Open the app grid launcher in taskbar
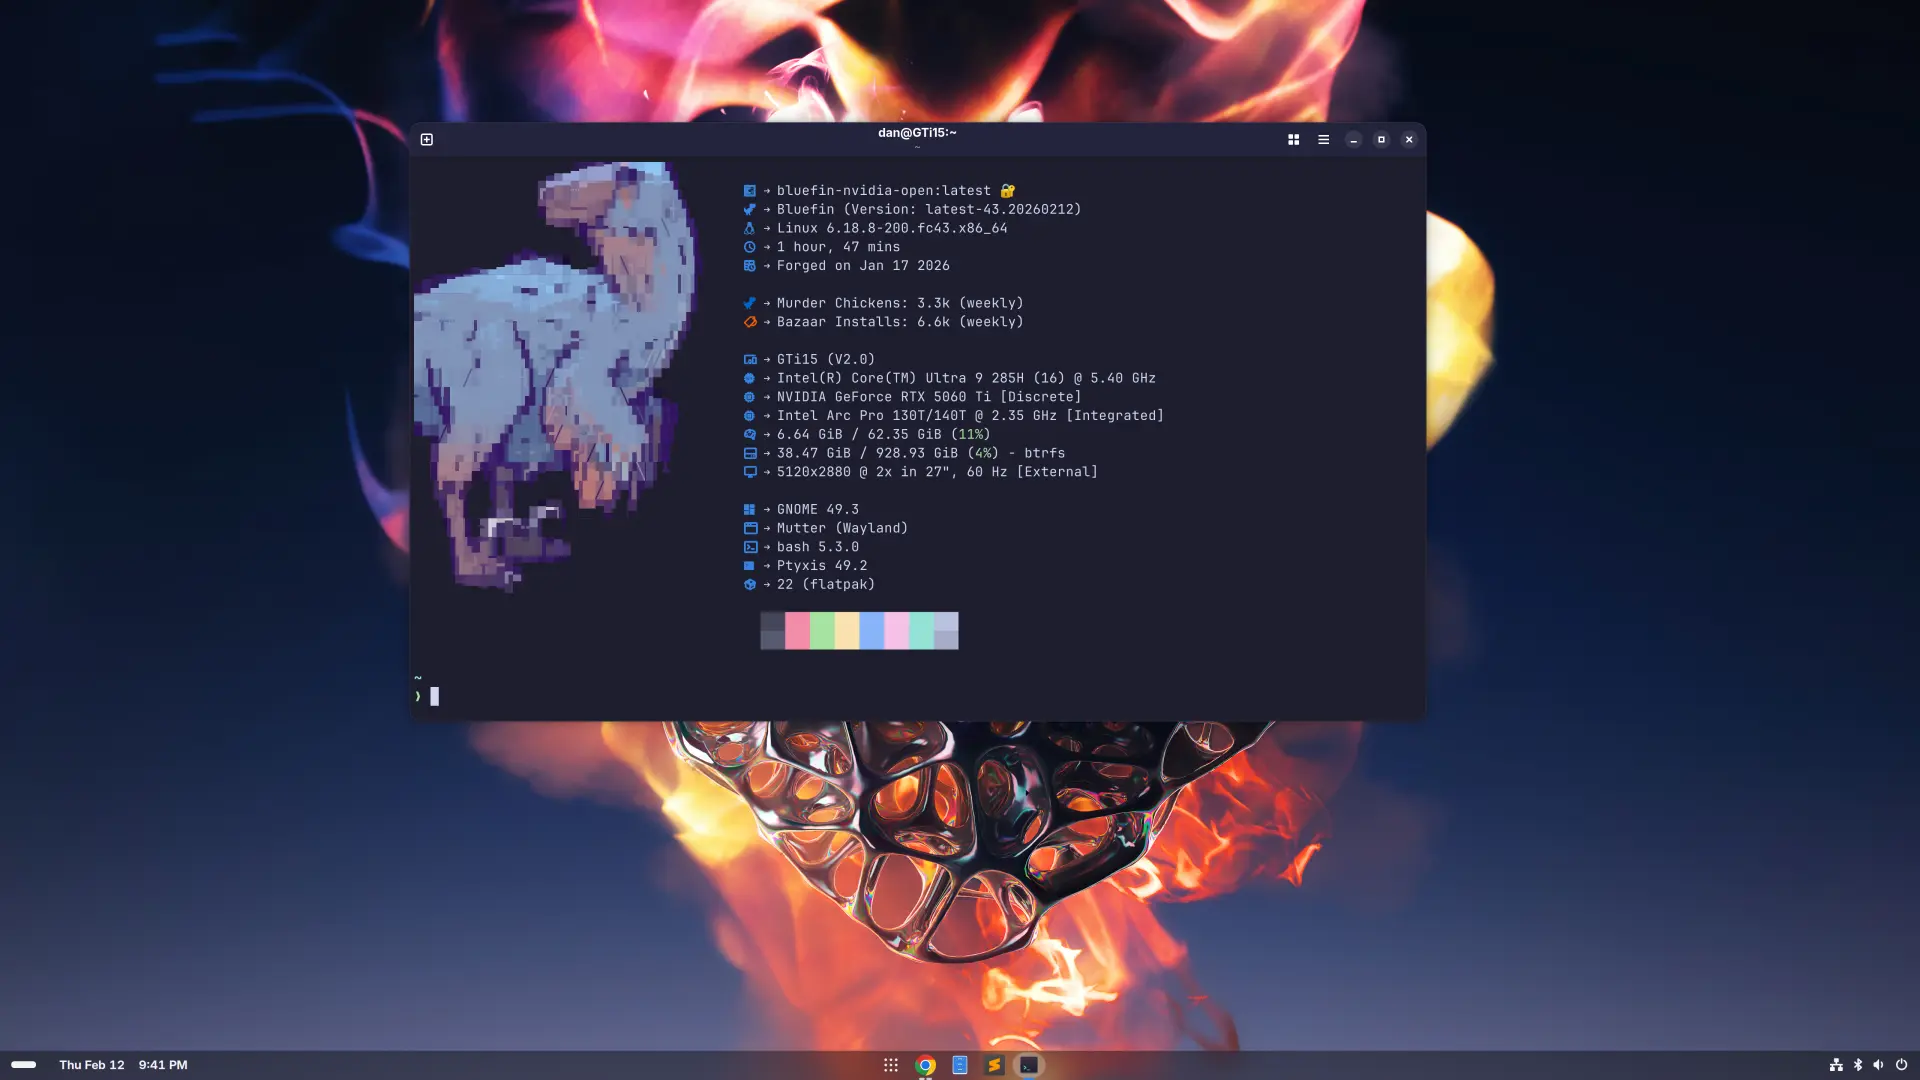This screenshot has width=1920, height=1080. pos(891,1065)
